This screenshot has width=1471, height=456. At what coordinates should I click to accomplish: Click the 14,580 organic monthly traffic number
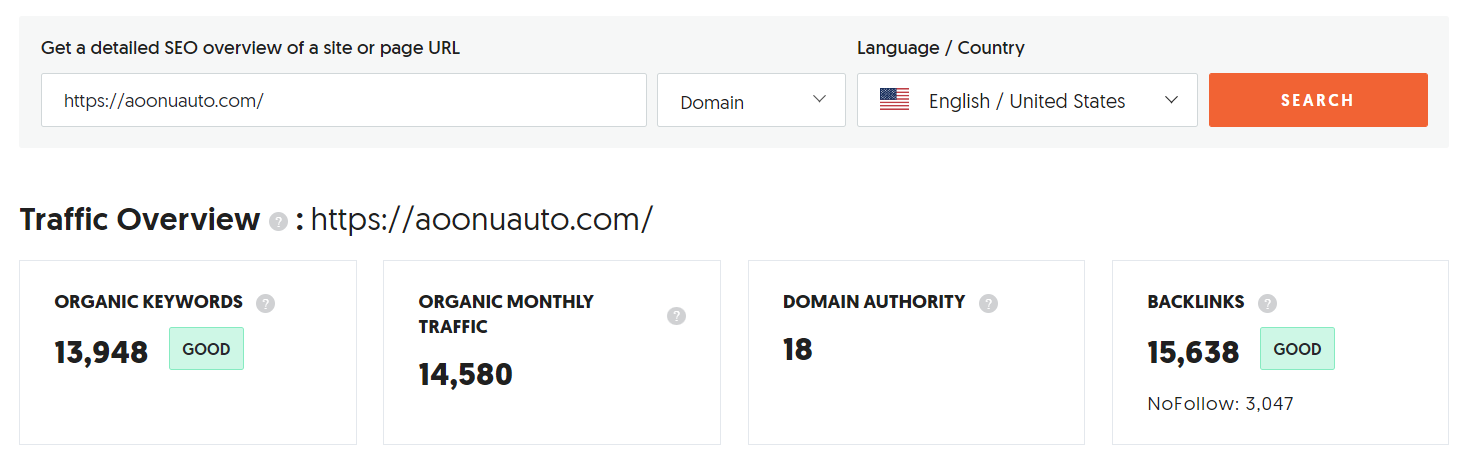pos(465,375)
